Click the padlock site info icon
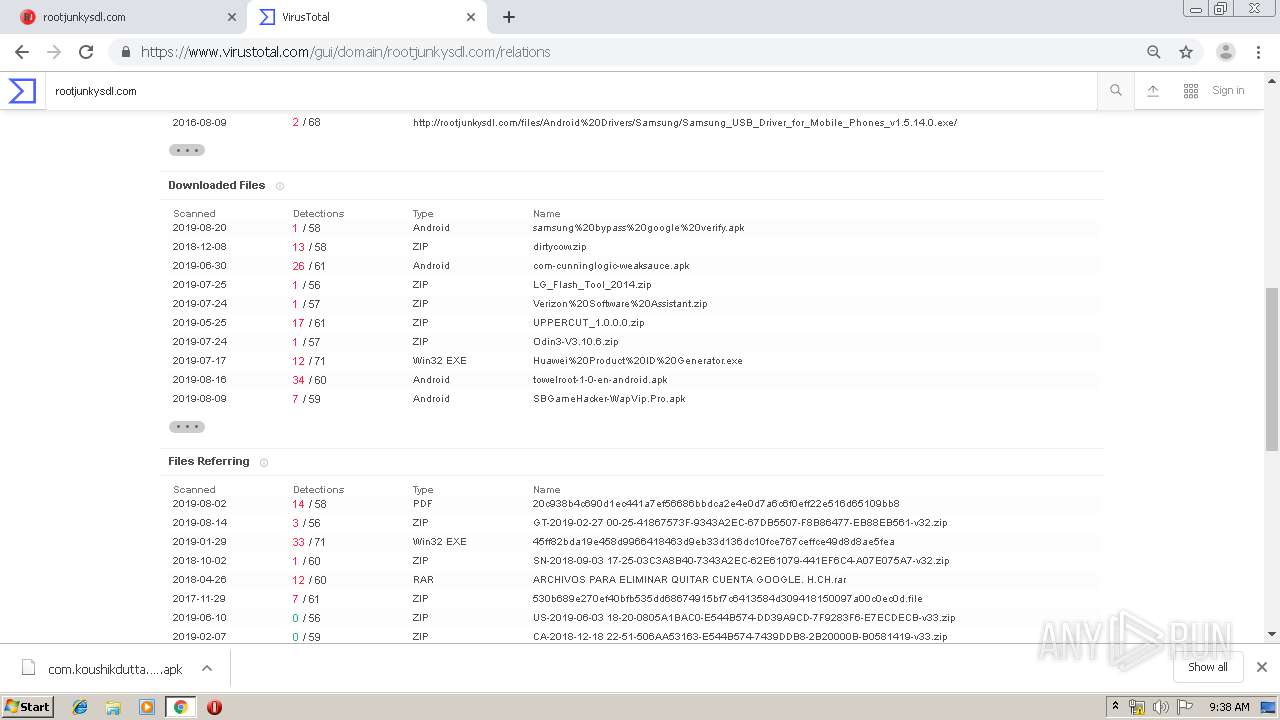The image size is (1280, 720). [x=126, y=52]
